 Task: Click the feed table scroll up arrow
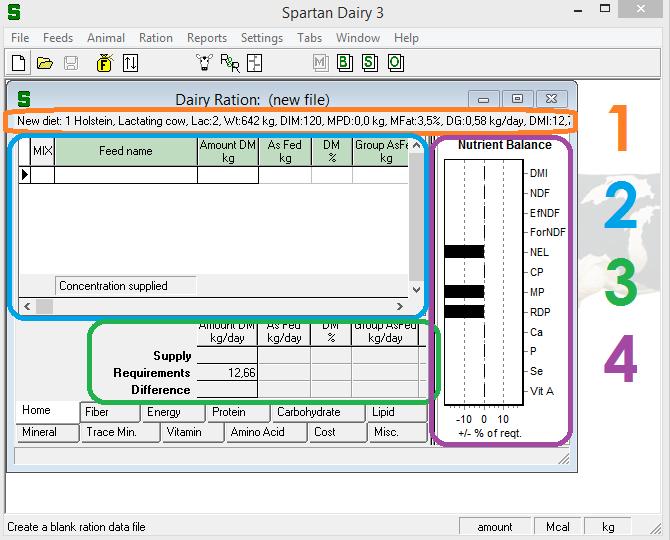tap(417, 145)
